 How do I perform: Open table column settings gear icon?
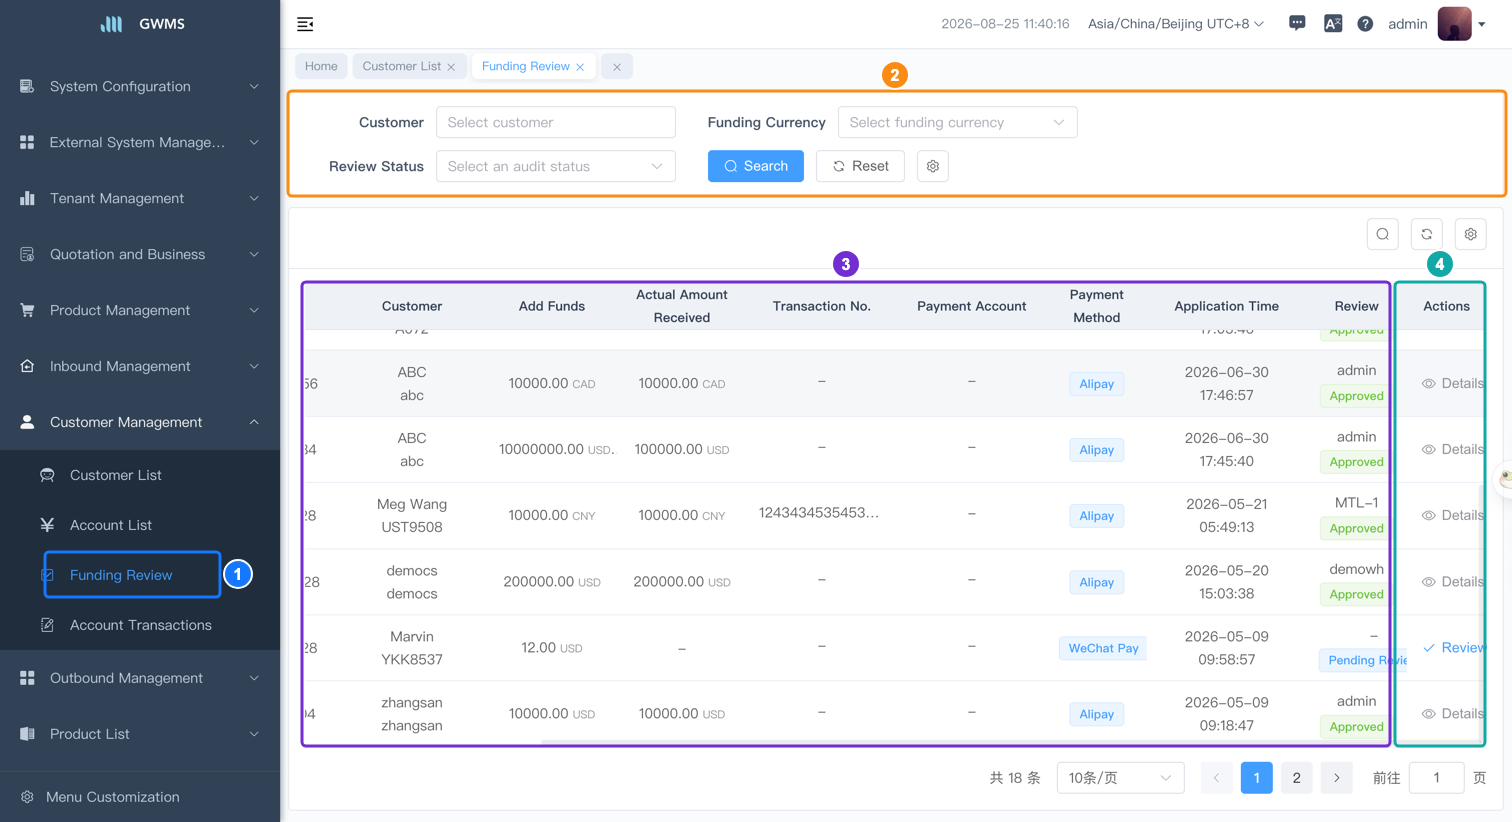tap(1471, 234)
